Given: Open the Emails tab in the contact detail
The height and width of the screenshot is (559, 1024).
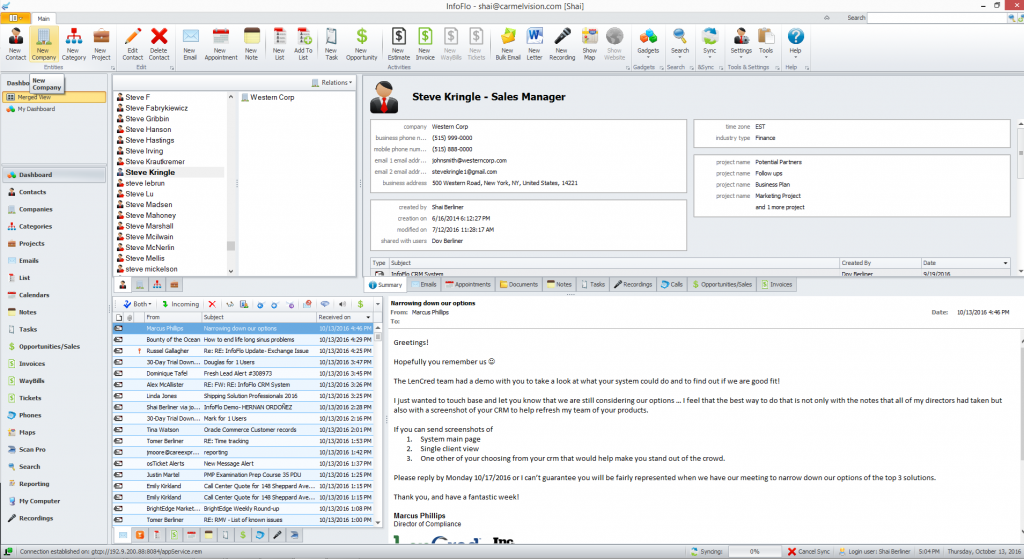Looking at the screenshot, I should click(424, 285).
